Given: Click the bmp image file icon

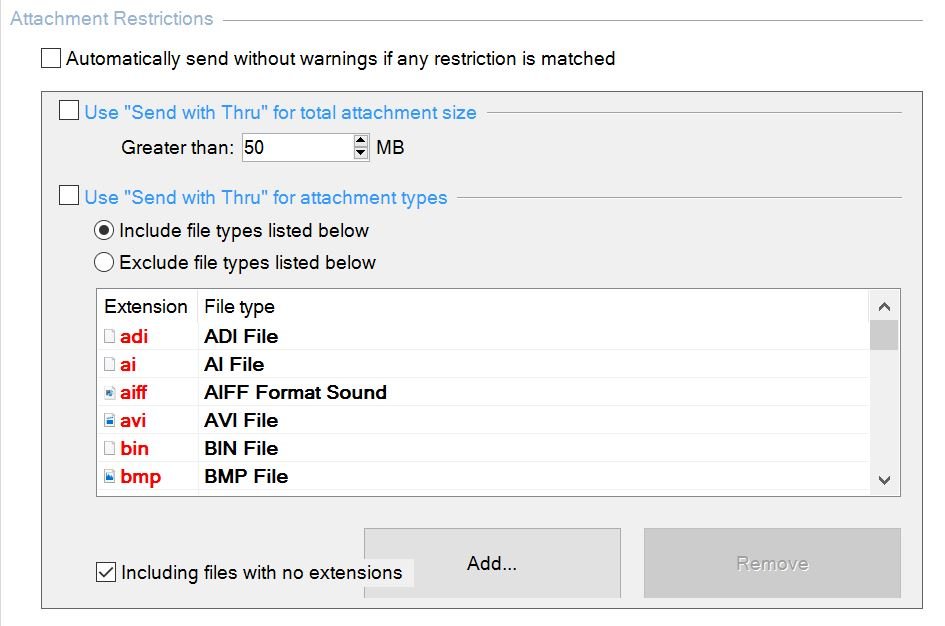Looking at the screenshot, I should click(x=109, y=477).
